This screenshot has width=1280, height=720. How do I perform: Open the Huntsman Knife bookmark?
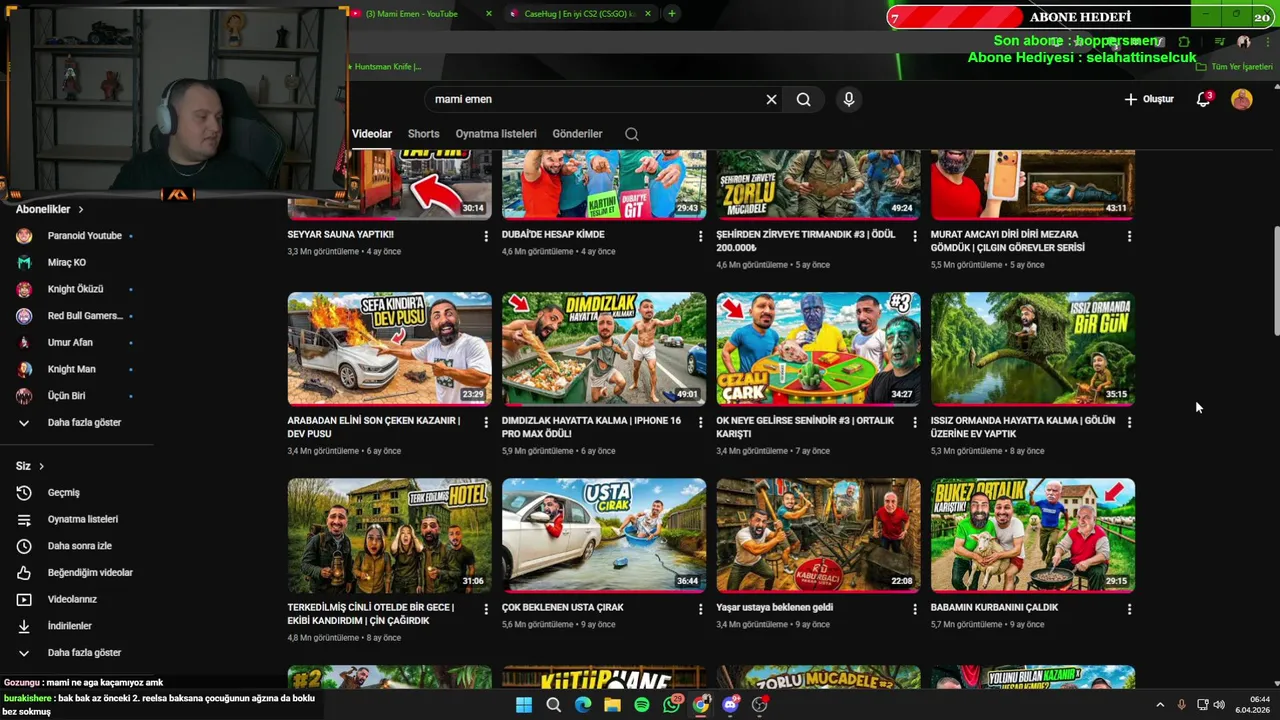click(x=386, y=67)
